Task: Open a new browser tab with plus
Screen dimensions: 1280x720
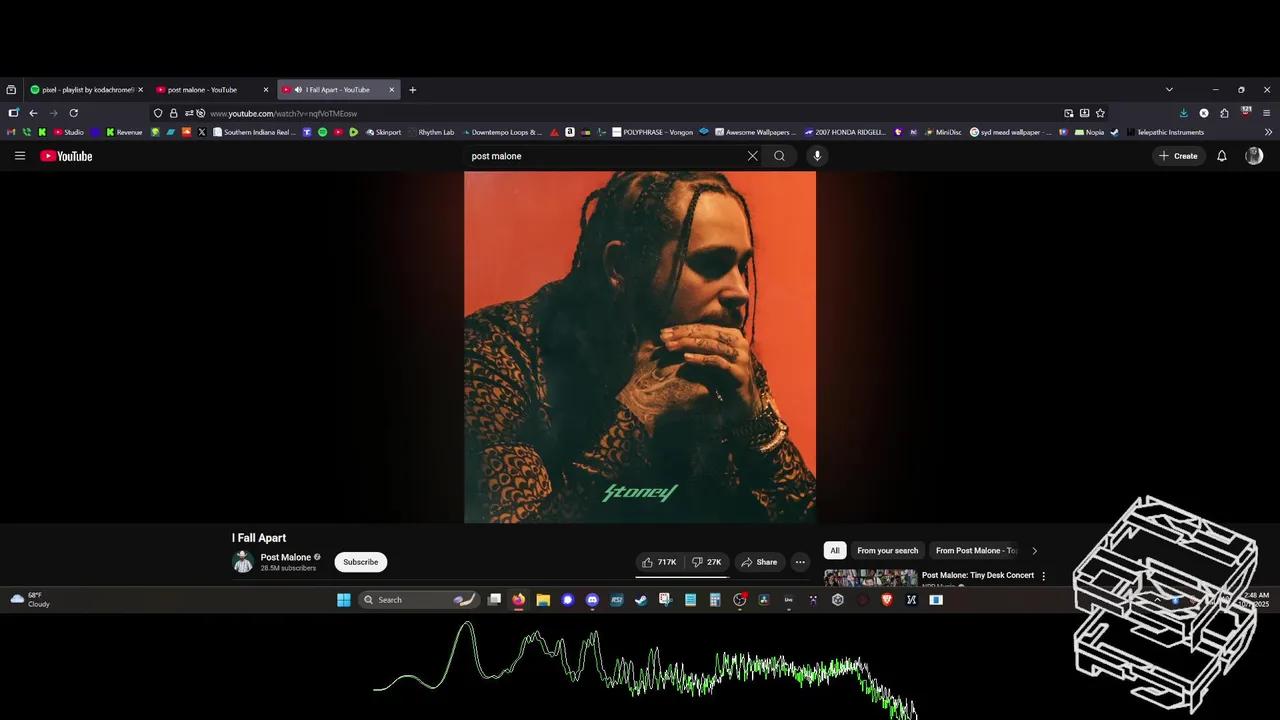Action: click(412, 90)
